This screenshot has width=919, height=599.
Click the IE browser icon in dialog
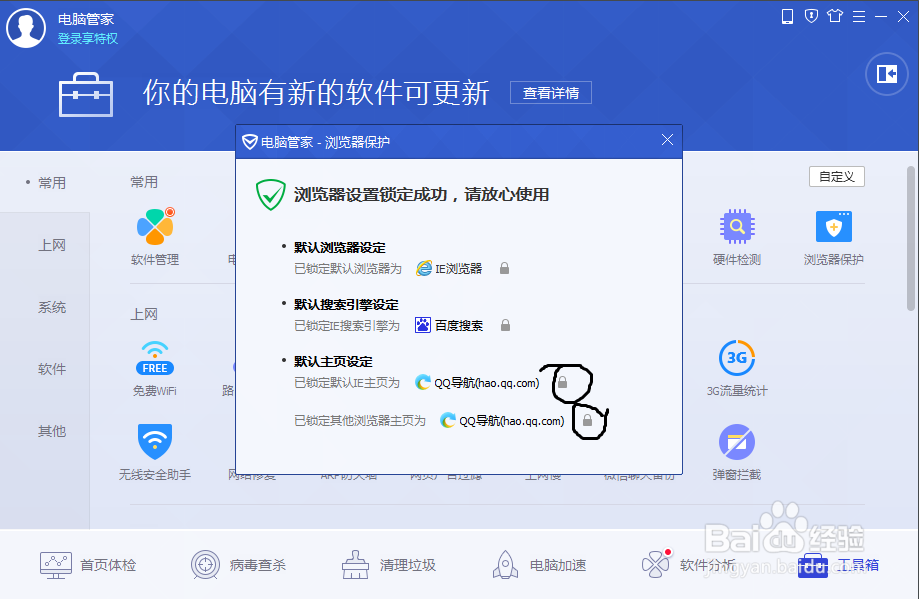tap(424, 268)
